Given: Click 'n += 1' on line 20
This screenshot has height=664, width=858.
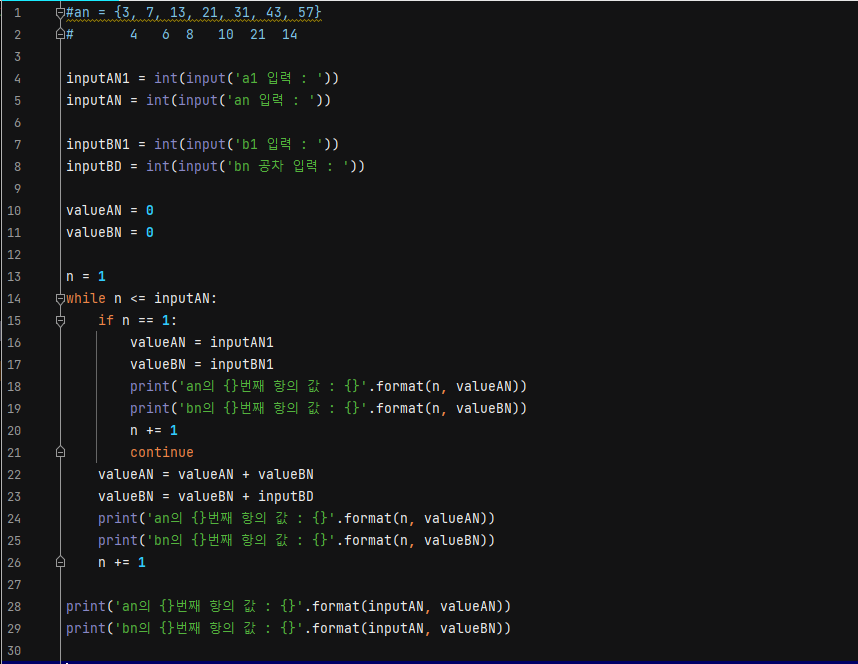Looking at the screenshot, I should click(154, 431).
